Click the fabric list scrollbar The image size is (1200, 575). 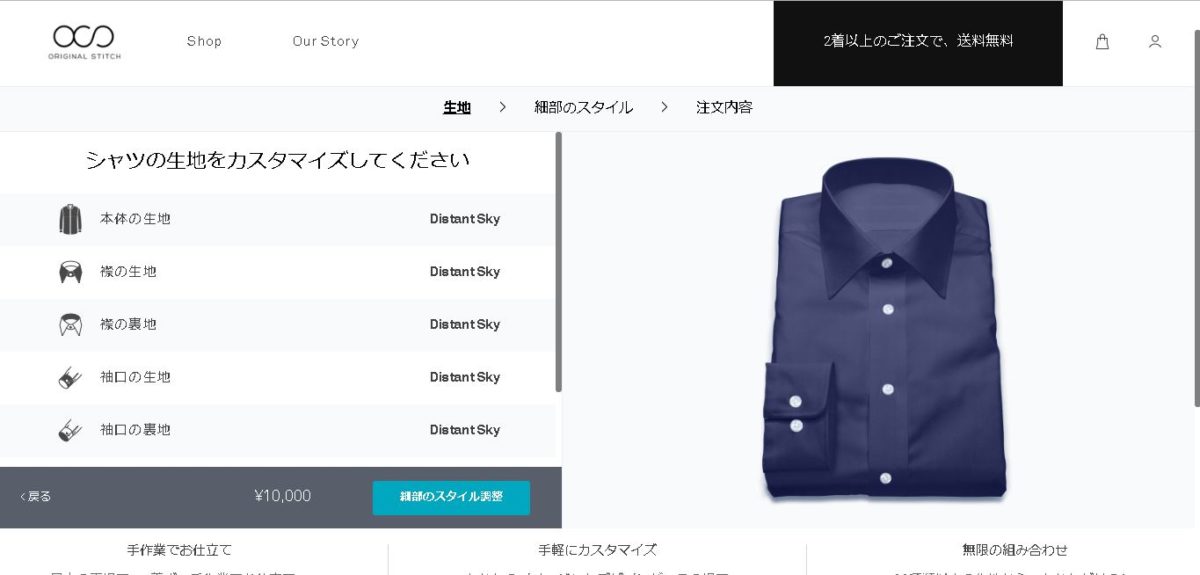pos(558,262)
